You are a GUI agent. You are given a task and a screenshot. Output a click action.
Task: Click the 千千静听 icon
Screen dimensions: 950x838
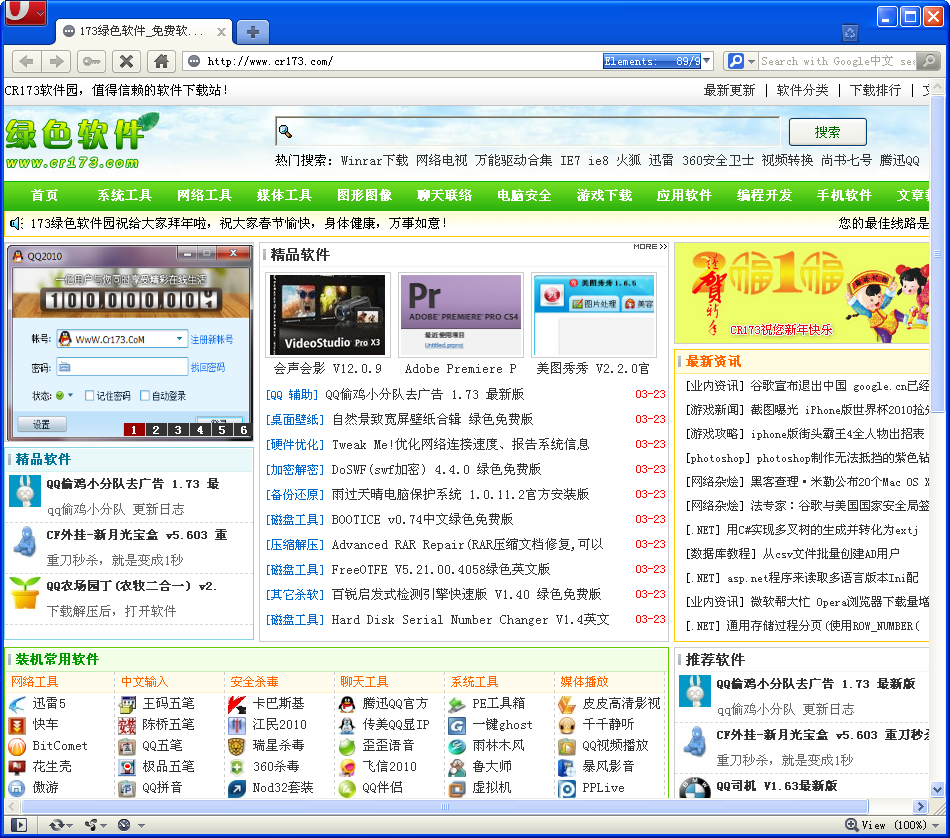pyautogui.click(x=567, y=725)
